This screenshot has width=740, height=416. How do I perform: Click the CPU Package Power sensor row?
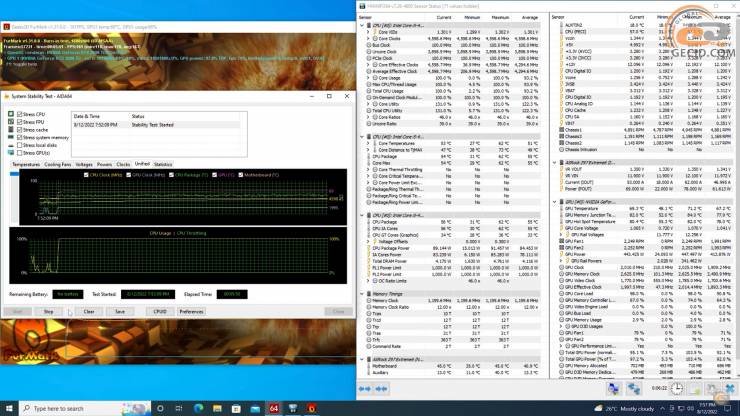453,248
